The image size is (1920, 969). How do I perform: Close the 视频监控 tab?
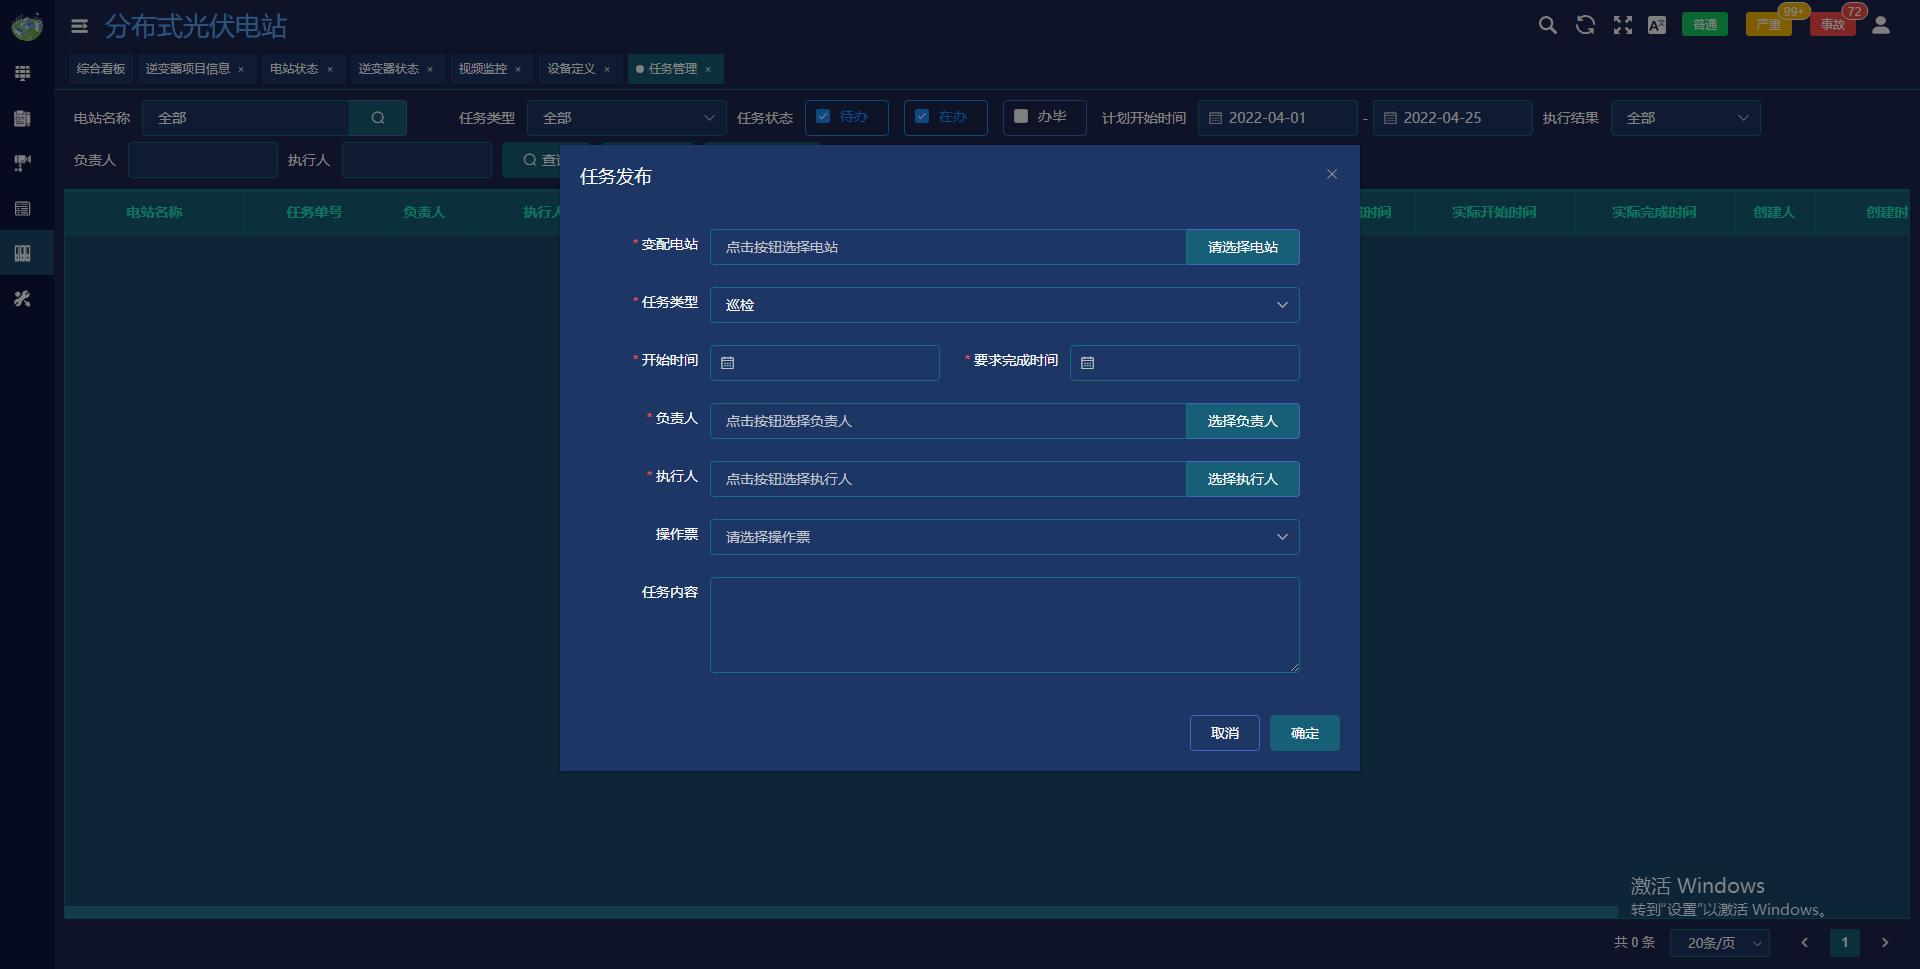click(518, 69)
